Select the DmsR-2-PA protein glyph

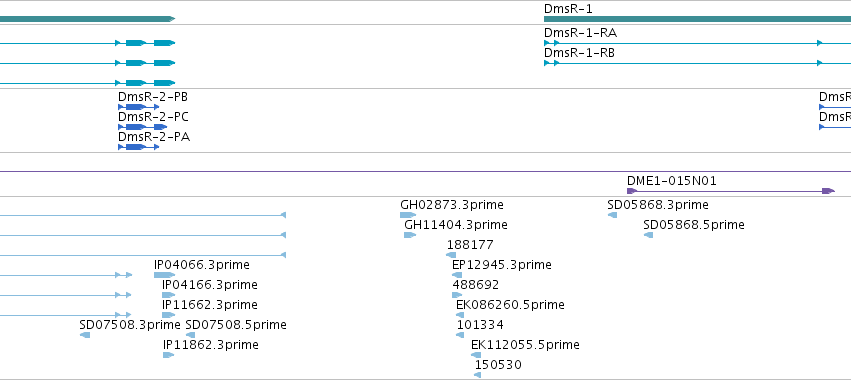(x=138, y=147)
